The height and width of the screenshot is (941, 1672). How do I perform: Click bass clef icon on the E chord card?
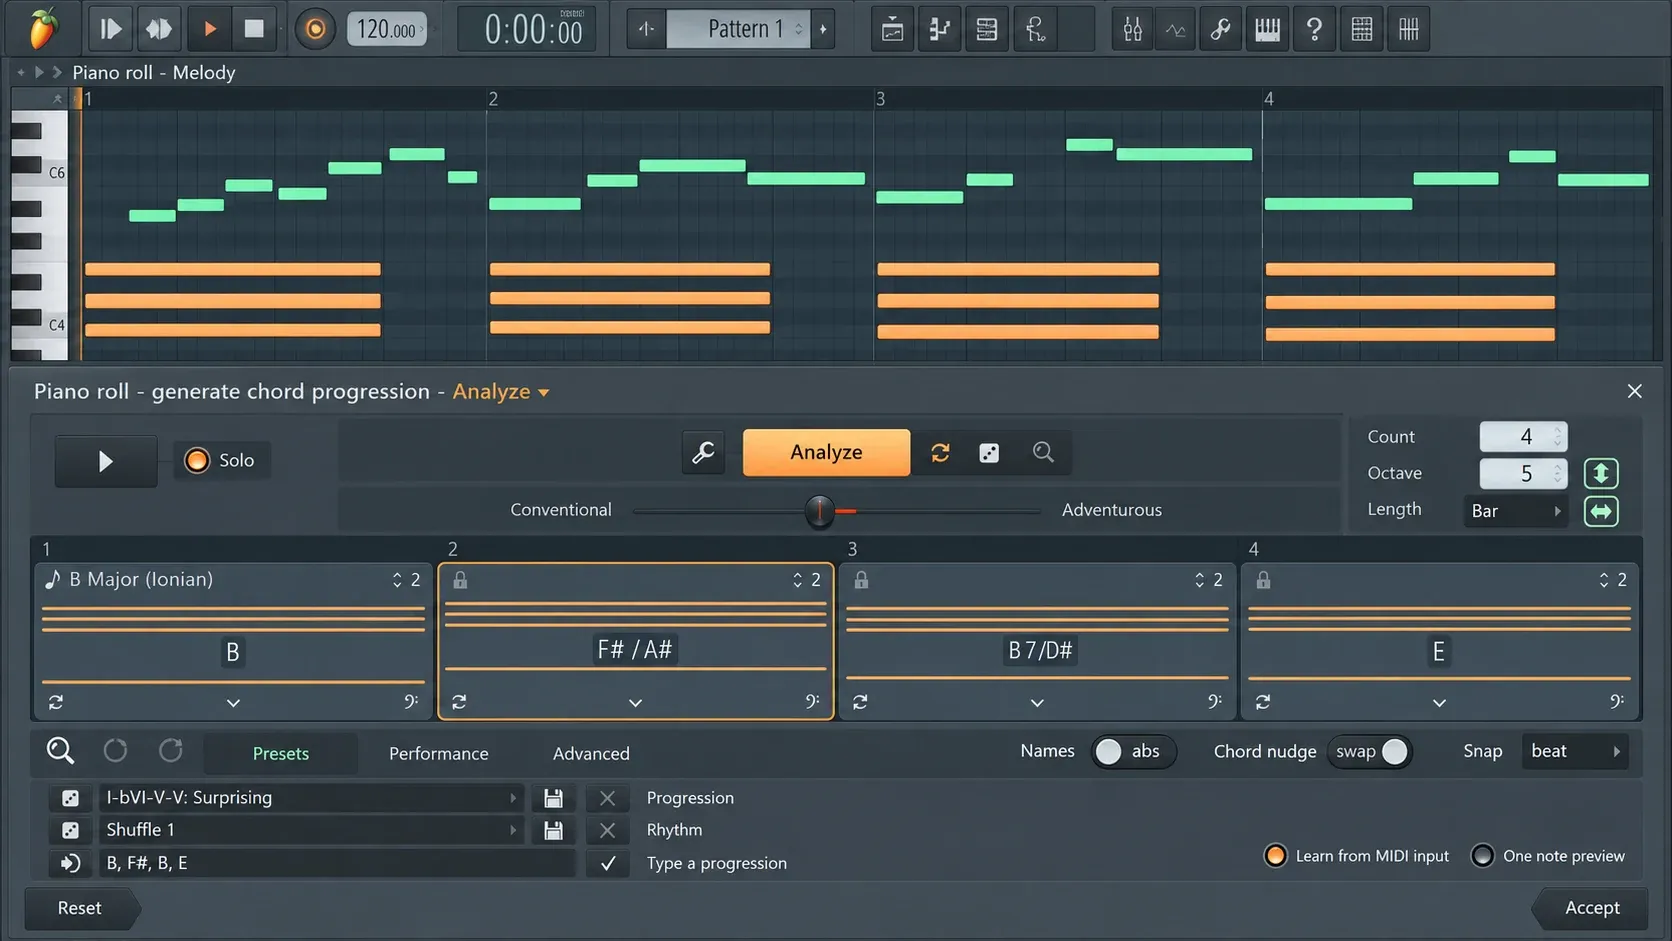point(1616,701)
